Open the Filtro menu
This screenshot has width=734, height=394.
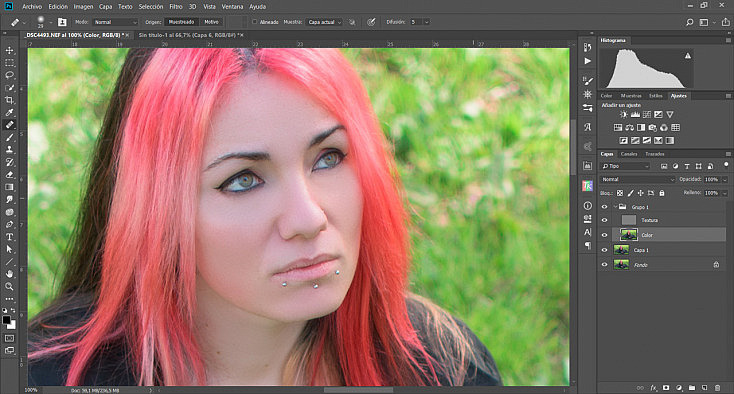tap(176, 7)
